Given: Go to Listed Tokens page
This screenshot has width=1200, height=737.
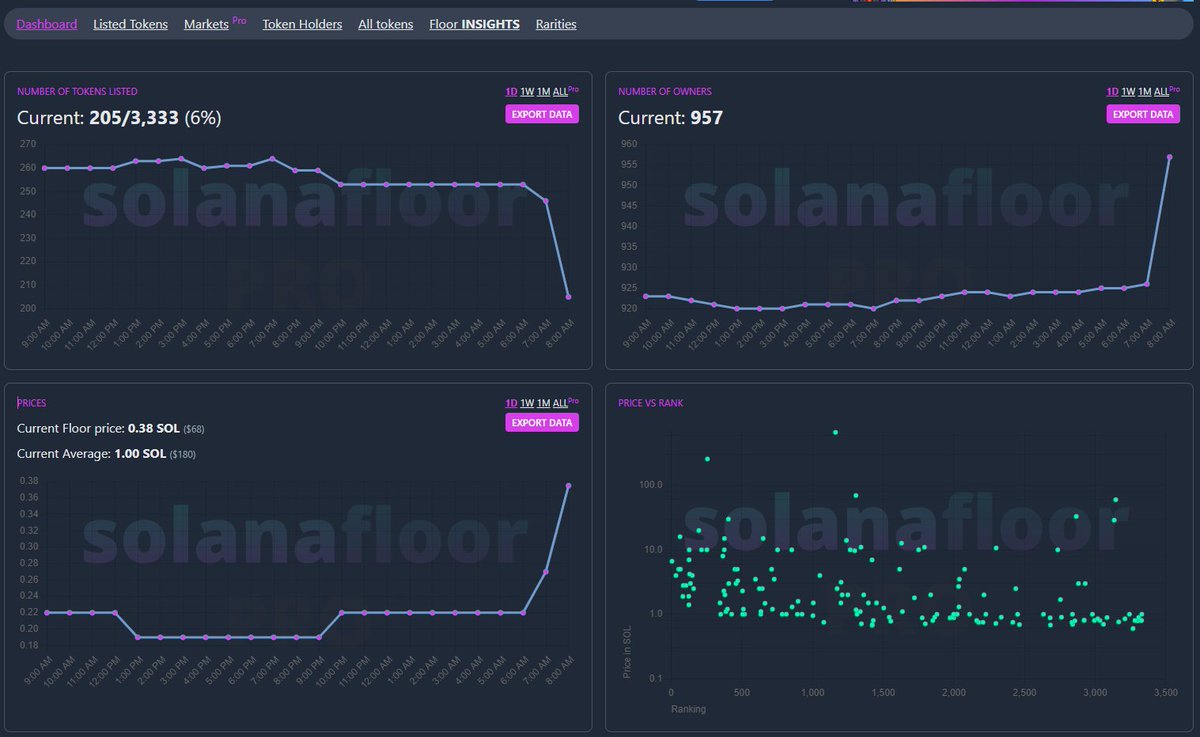Looking at the screenshot, I should 131,24.
